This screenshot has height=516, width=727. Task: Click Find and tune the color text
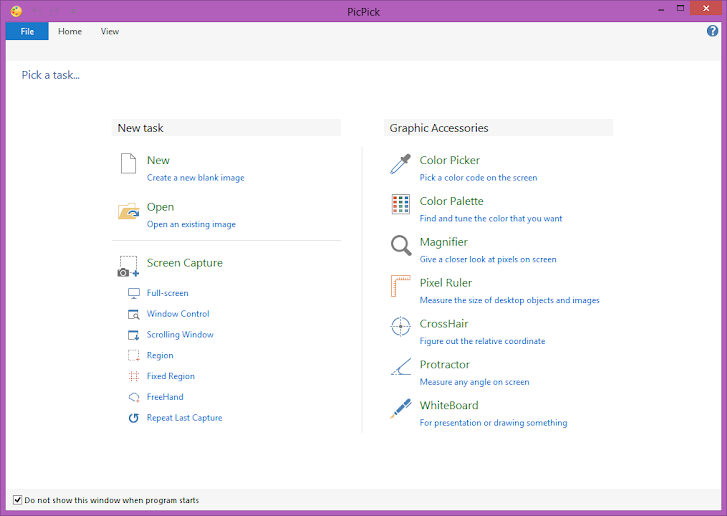(x=491, y=218)
